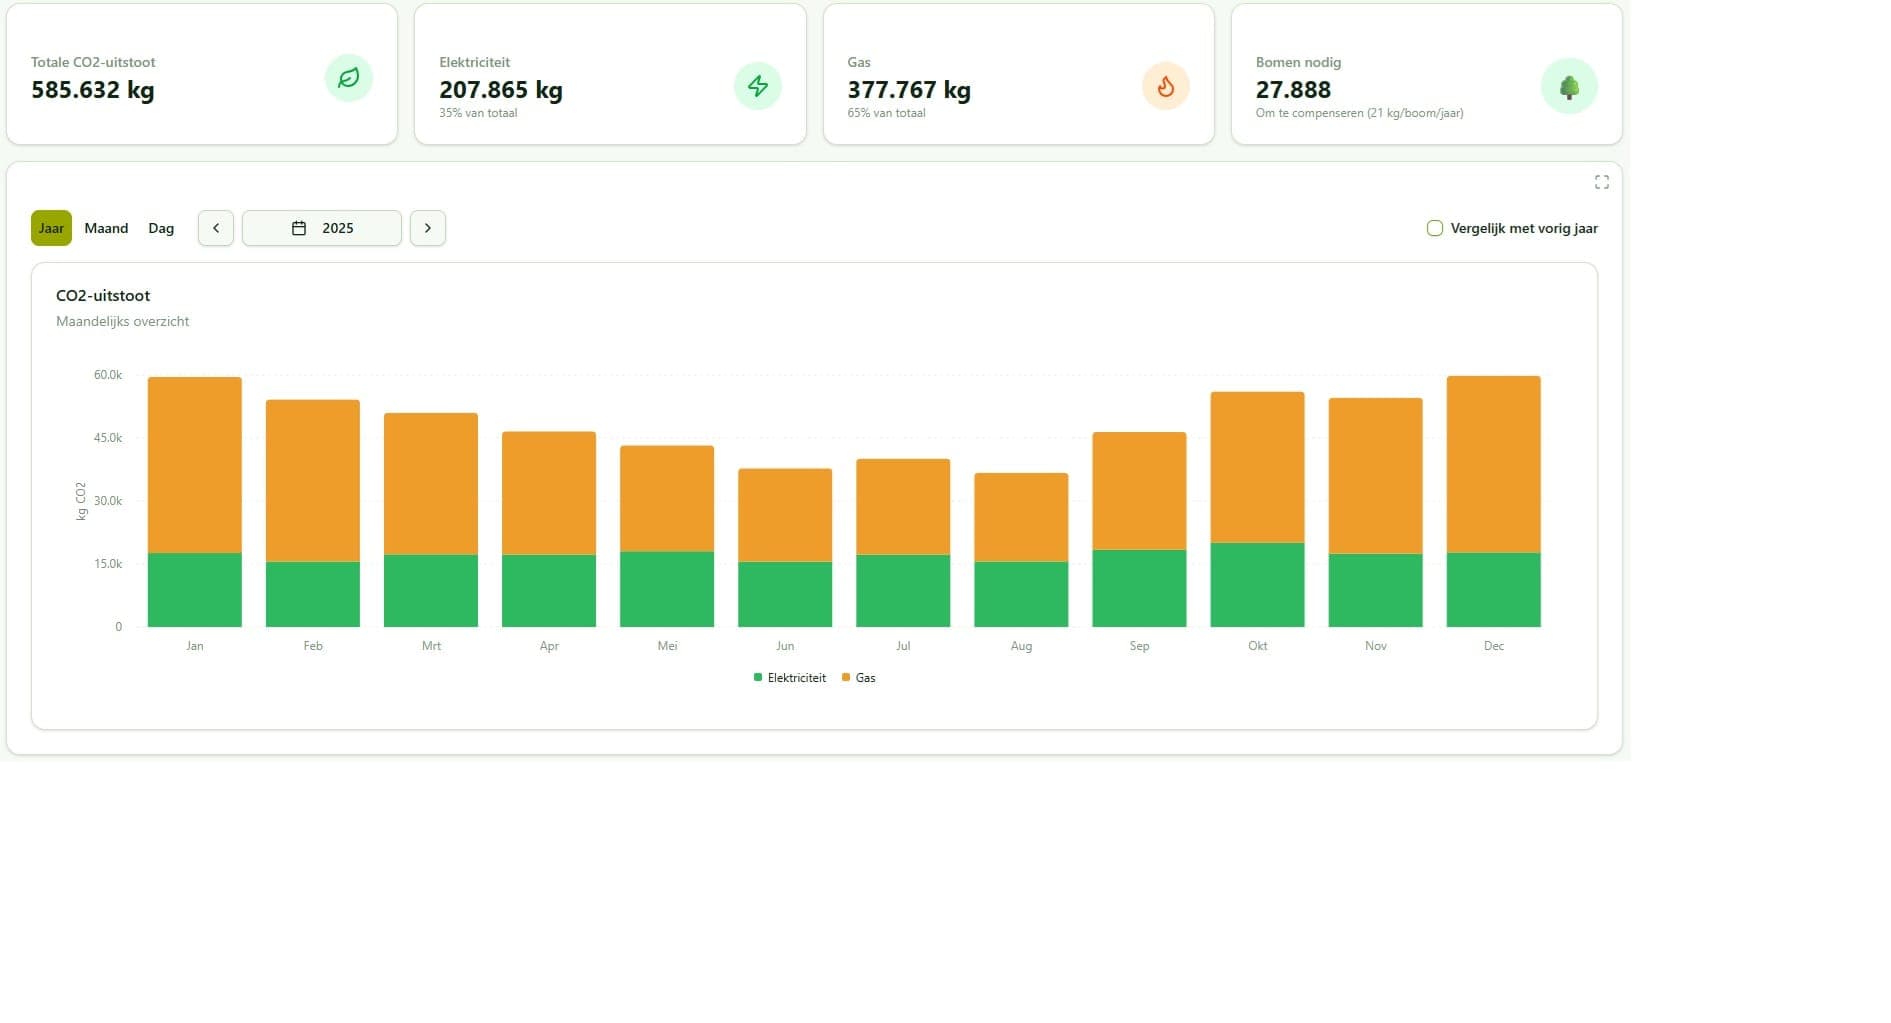The height and width of the screenshot is (1023, 1891).
Task: Click the Mrt electricity bar segment
Action: [x=431, y=591]
